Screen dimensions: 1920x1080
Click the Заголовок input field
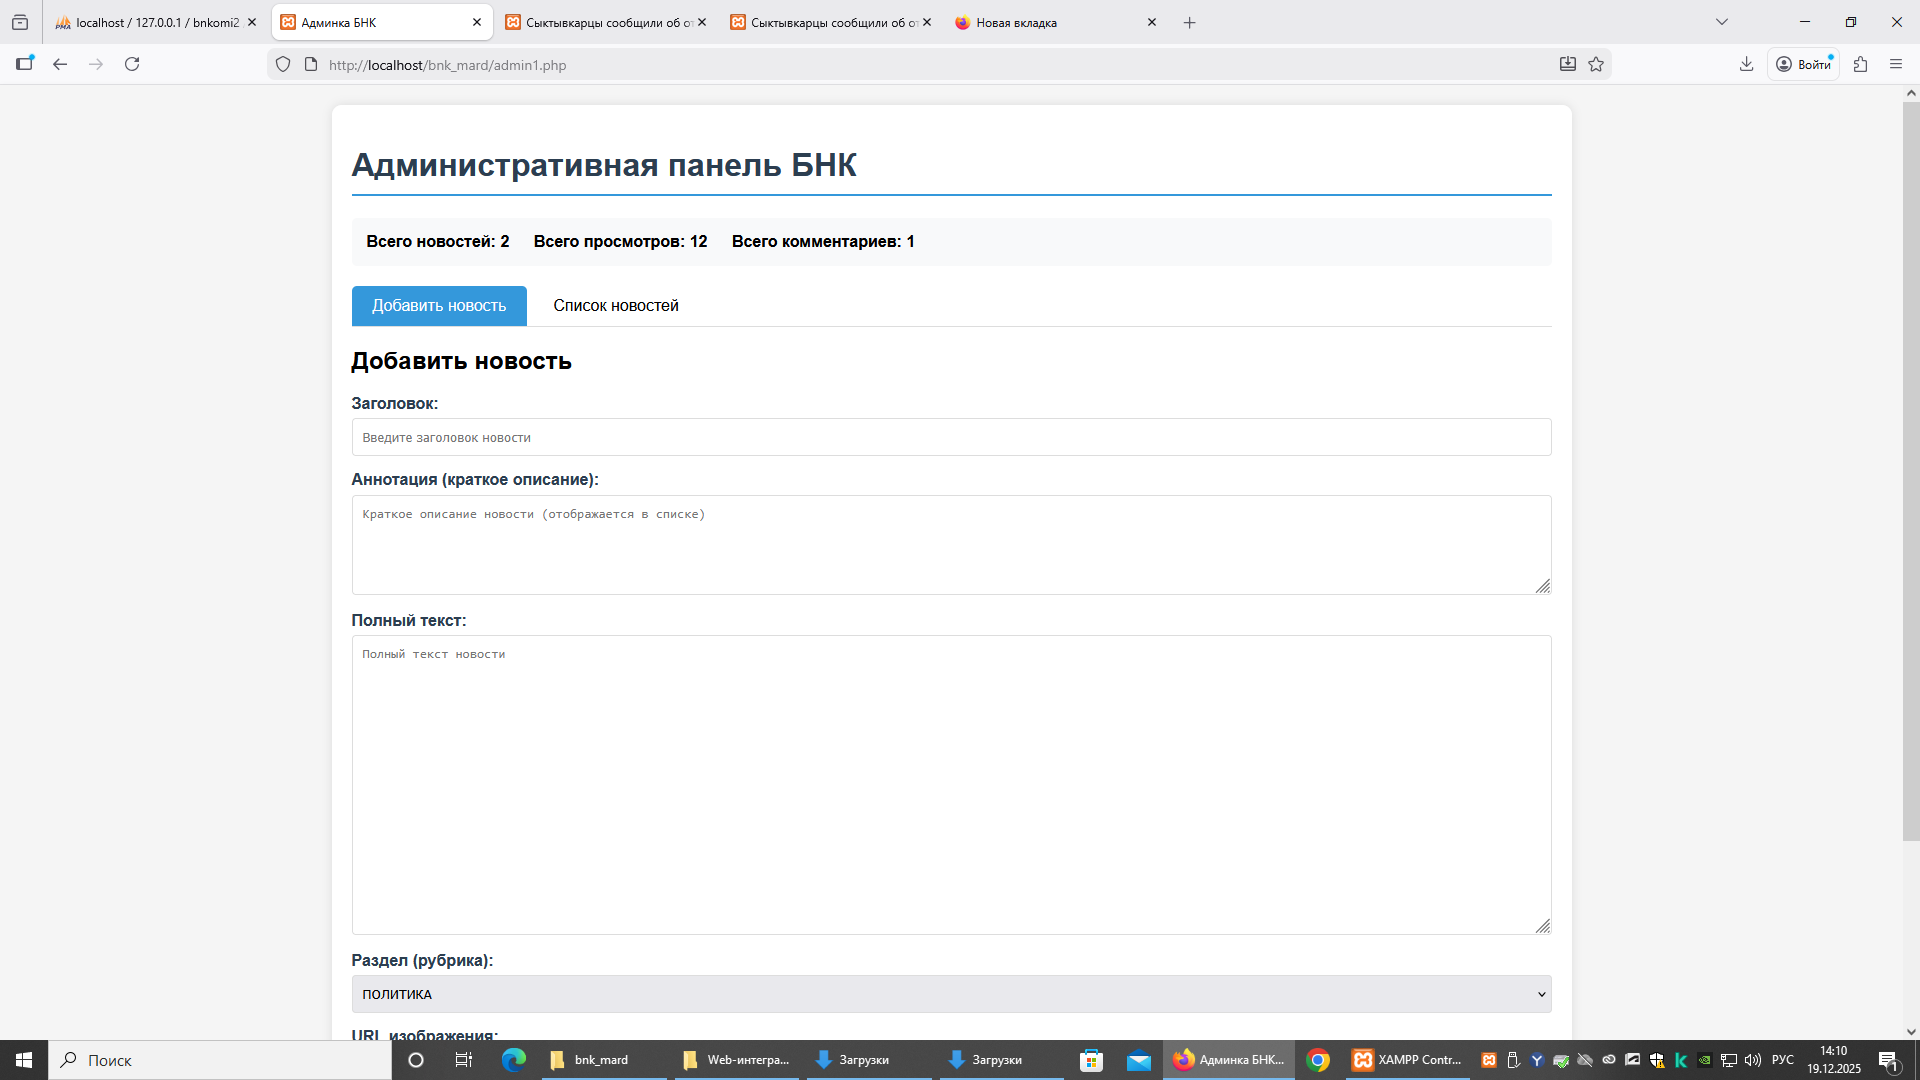pos(950,437)
